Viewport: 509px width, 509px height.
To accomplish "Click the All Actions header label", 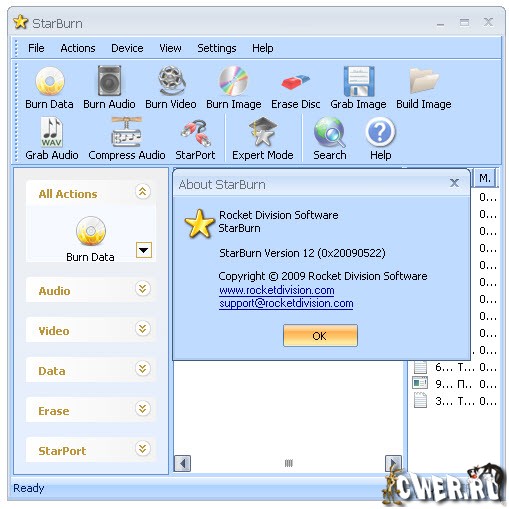I will 68,194.
